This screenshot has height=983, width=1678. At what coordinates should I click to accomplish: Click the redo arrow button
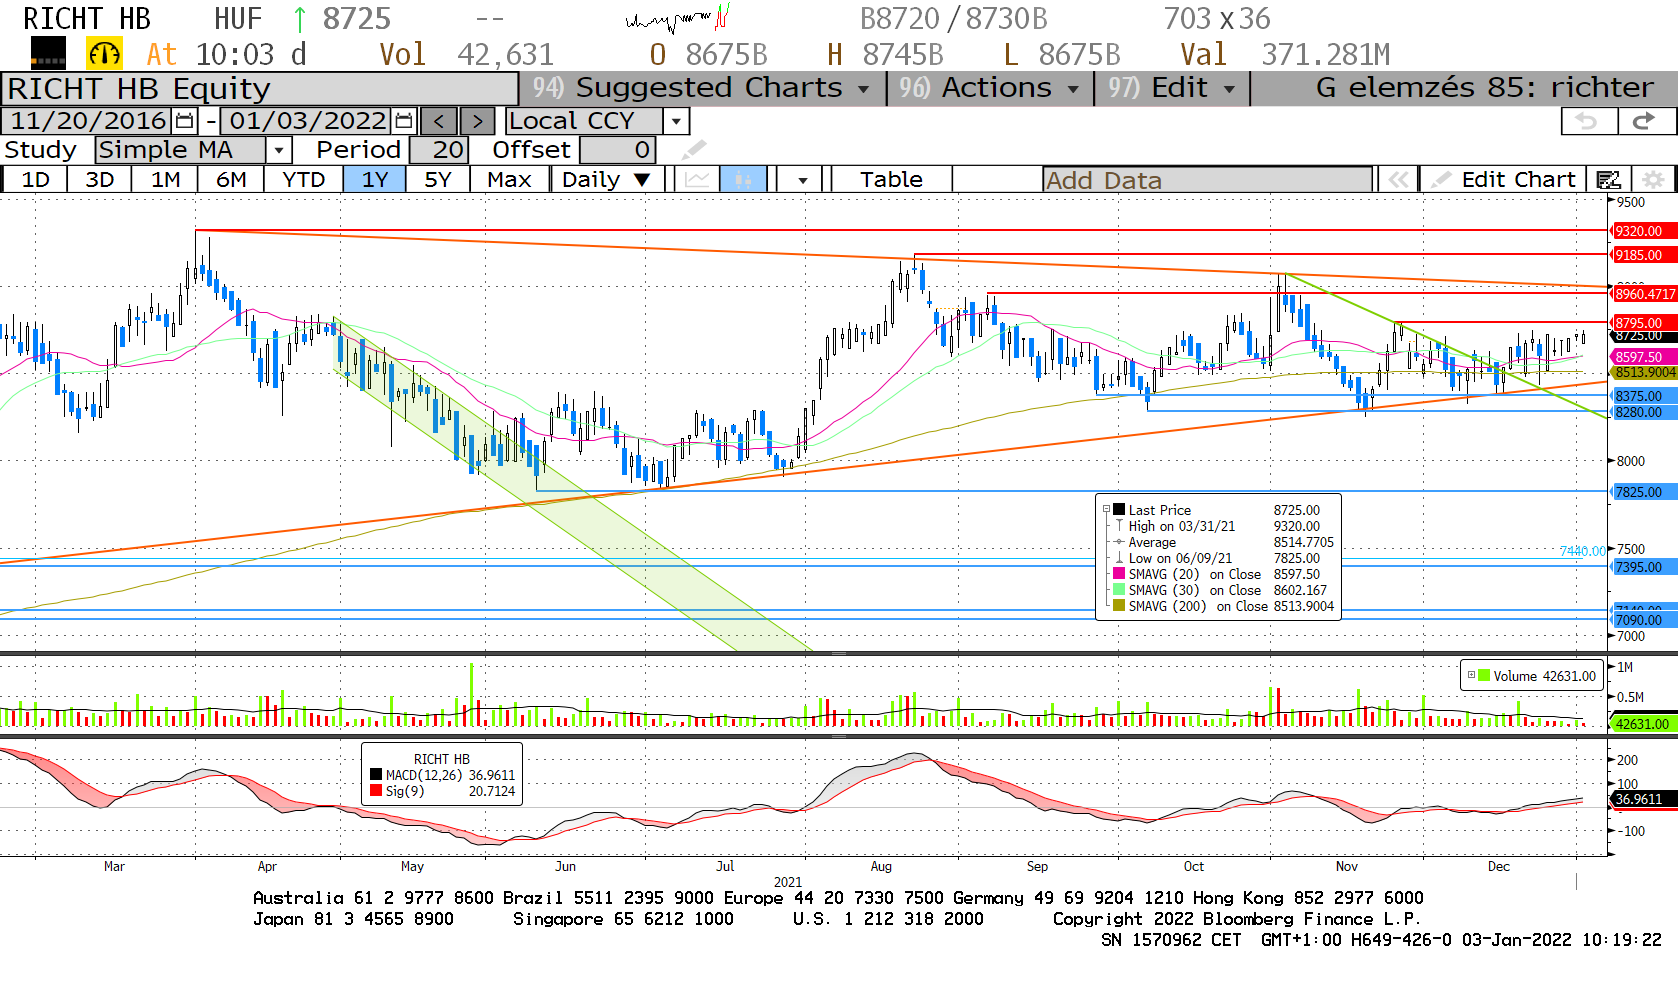[1644, 121]
